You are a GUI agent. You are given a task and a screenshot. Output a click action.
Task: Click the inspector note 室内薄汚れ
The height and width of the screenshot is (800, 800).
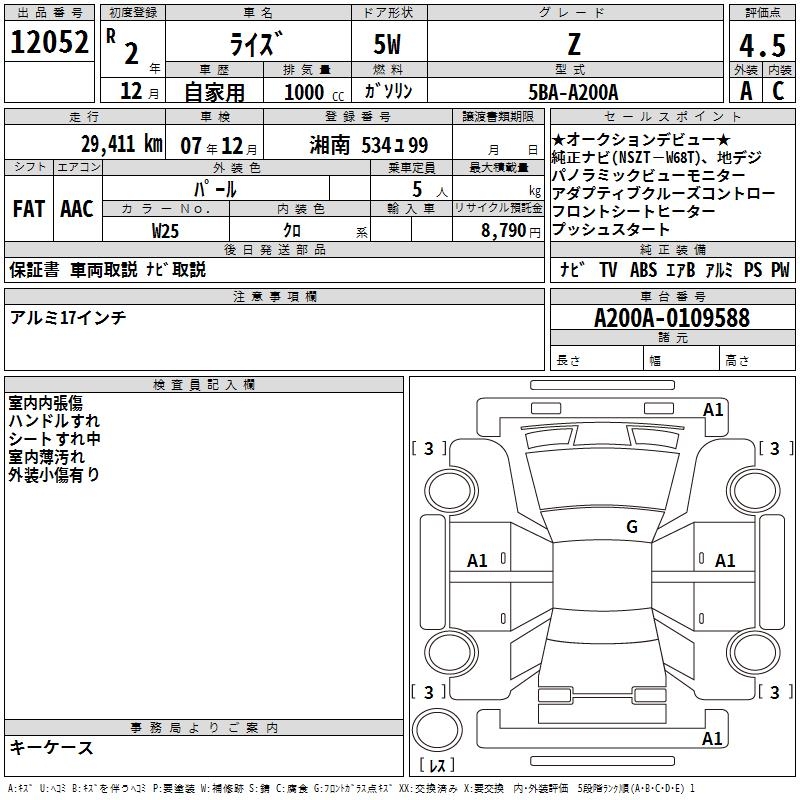(46, 457)
